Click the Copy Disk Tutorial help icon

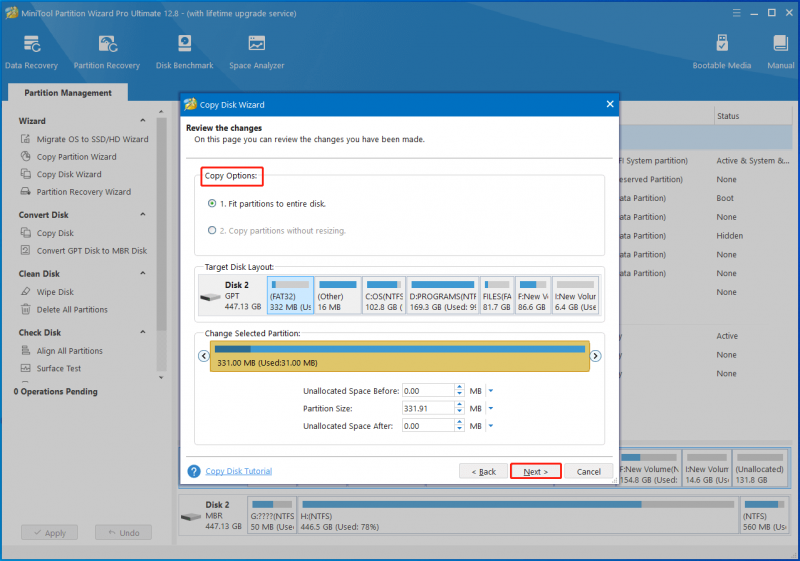pos(194,471)
